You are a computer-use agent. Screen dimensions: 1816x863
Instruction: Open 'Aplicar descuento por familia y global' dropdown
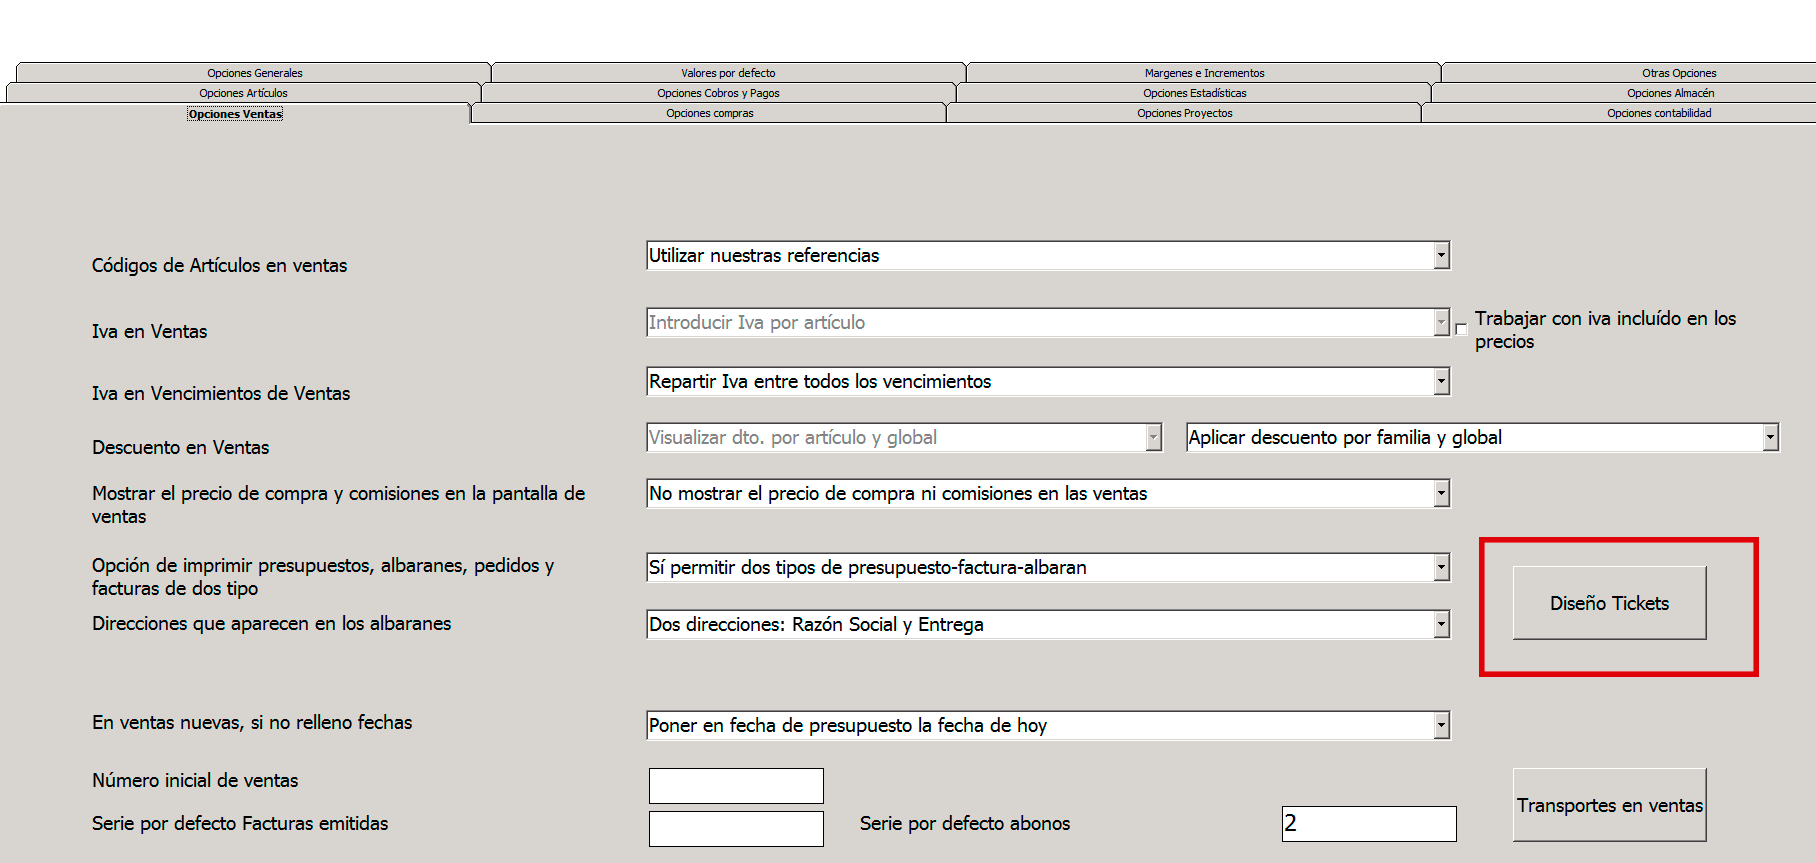pos(1770,438)
